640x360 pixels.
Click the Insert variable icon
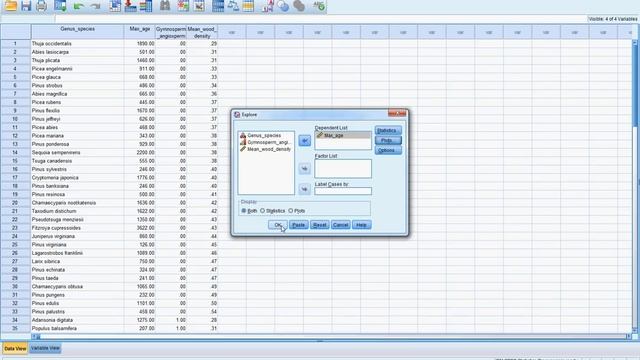click(199, 6)
